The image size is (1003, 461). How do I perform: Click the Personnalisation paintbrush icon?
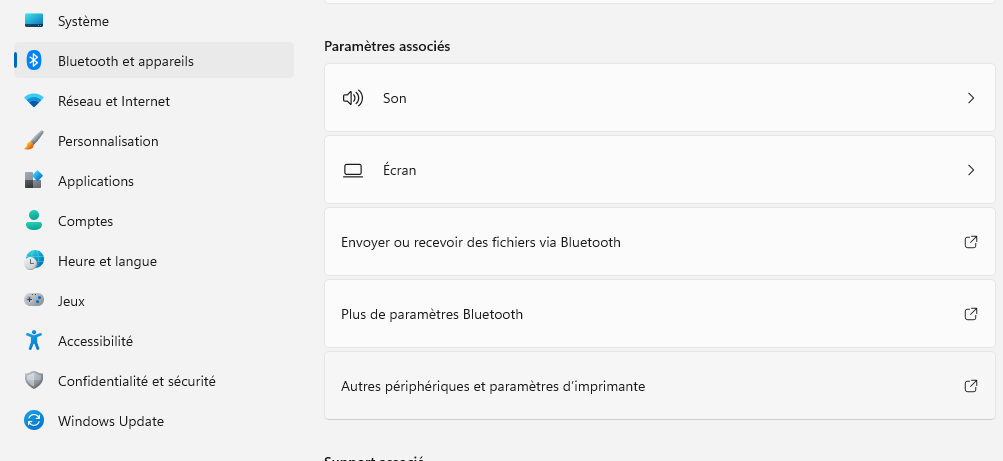click(x=34, y=141)
